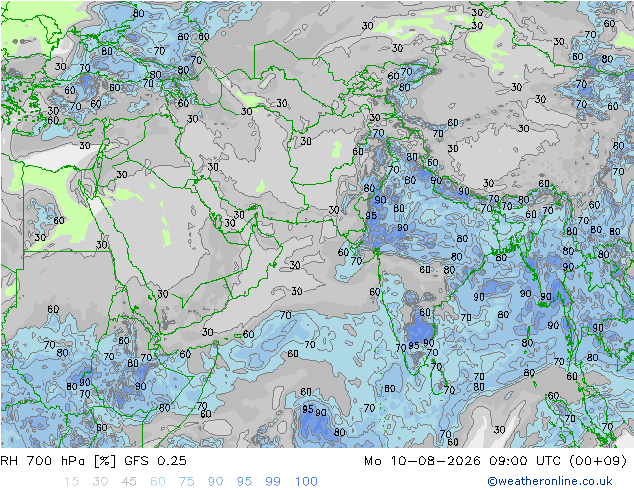Click the 'GFS 0.25' model label
This screenshot has height=490, width=634.
click(155, 461)
